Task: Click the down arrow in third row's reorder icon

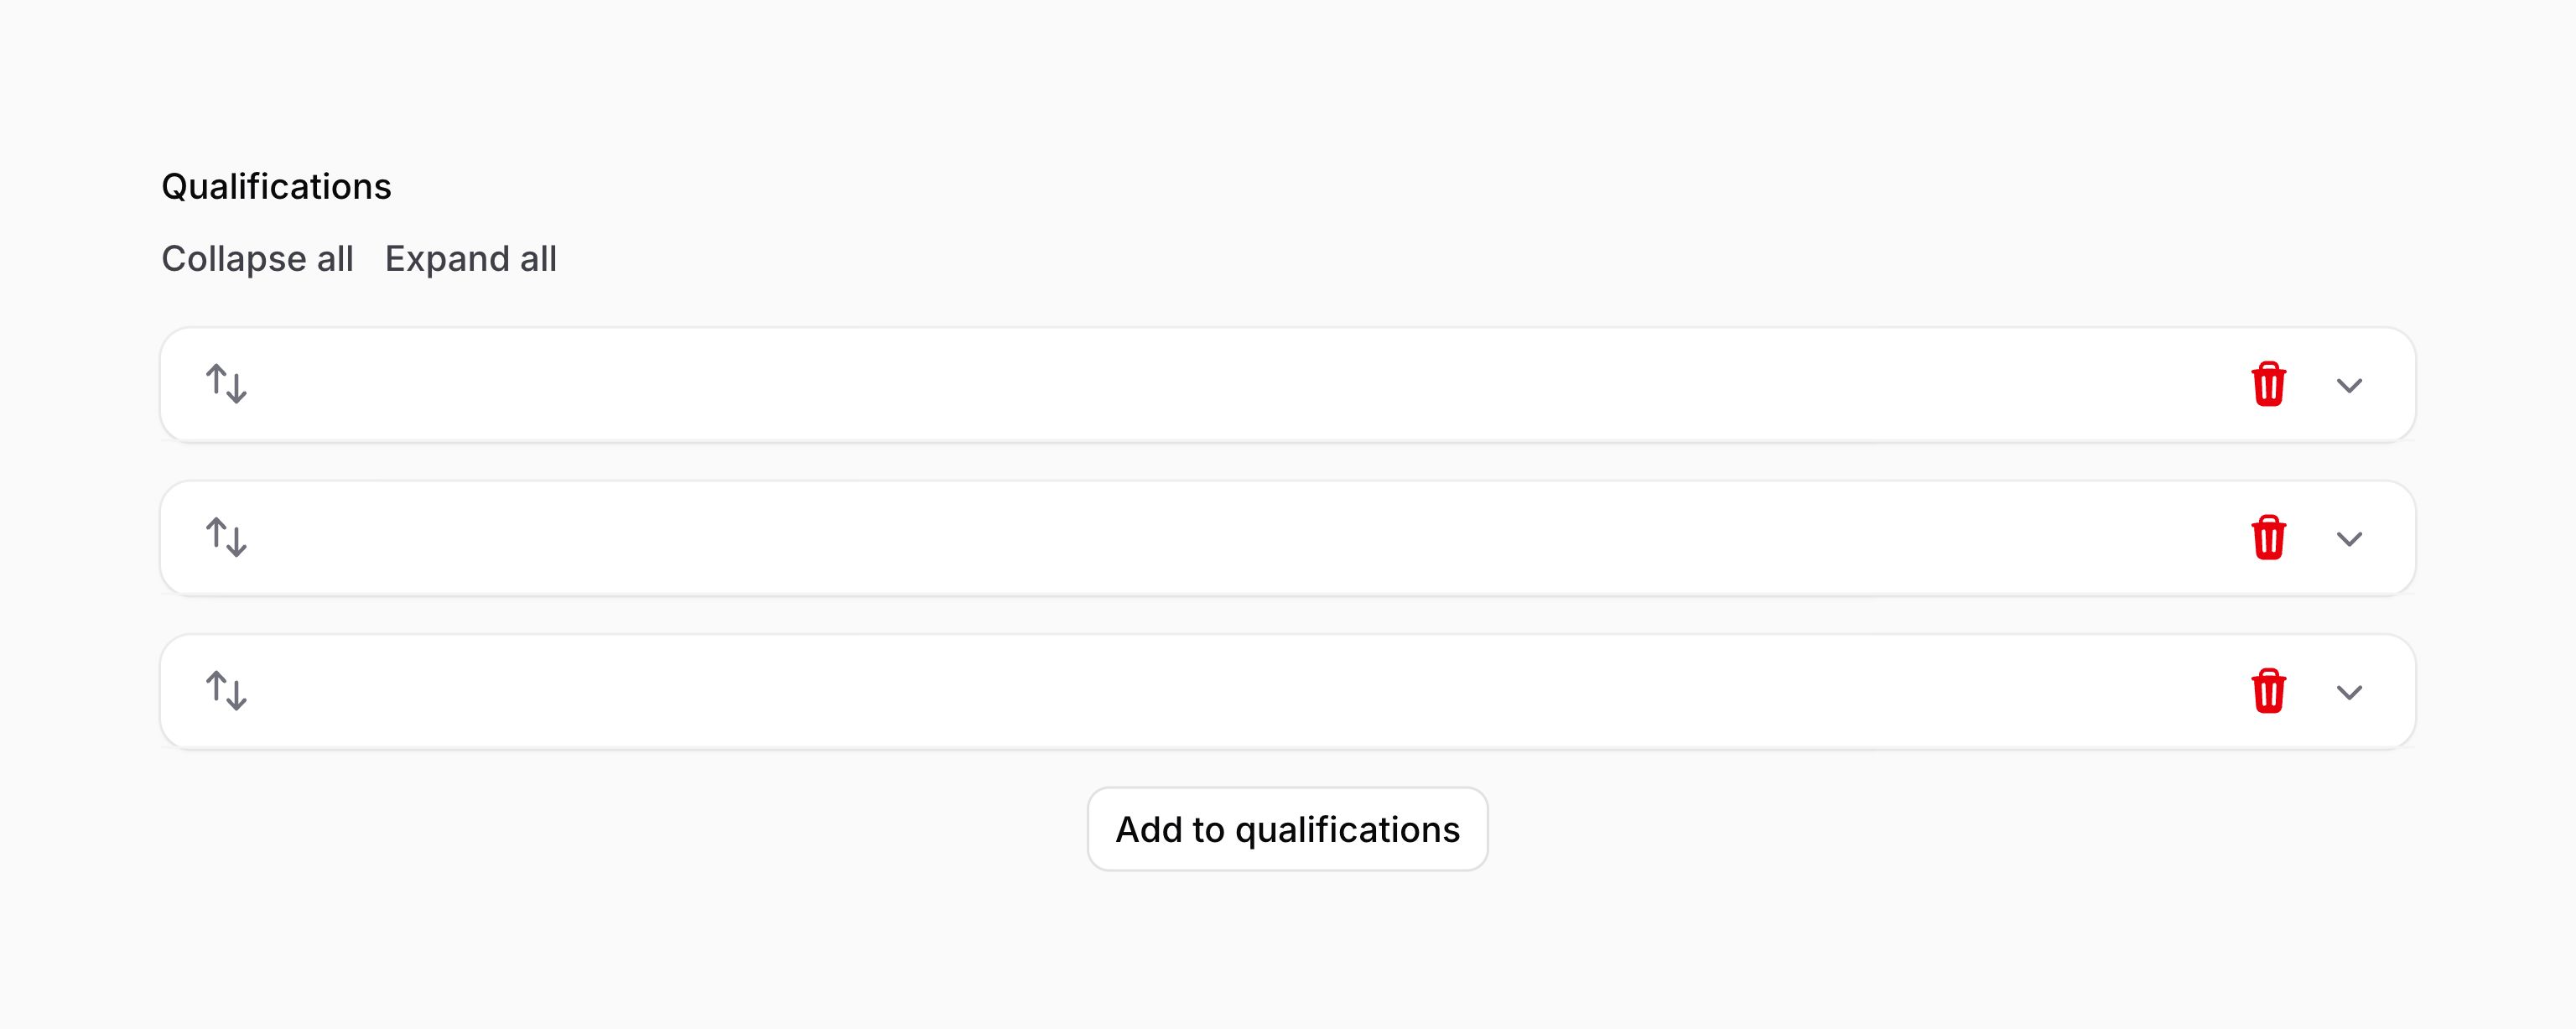Action: pyautogui.click(x=237, y=695)
